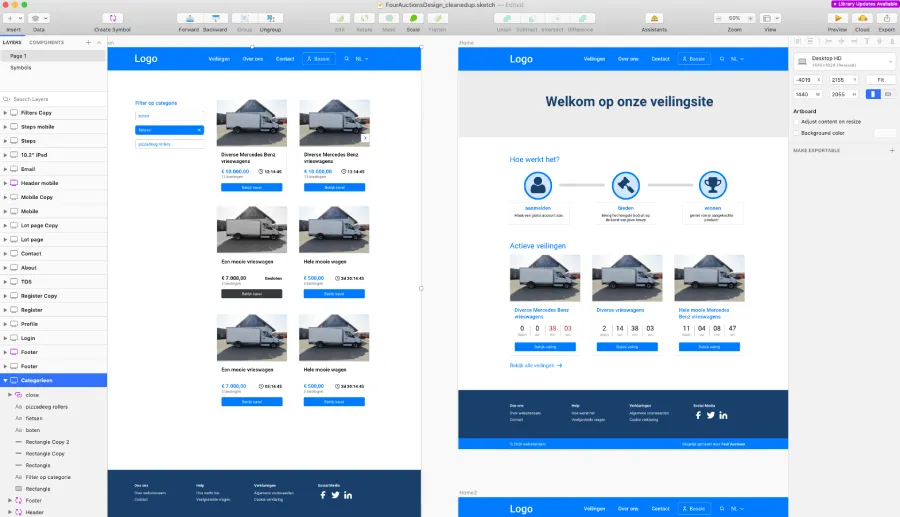Click the Export share icon
Image resolution: width=900 pixels, height=517 pixels.
tap(887, 18)
